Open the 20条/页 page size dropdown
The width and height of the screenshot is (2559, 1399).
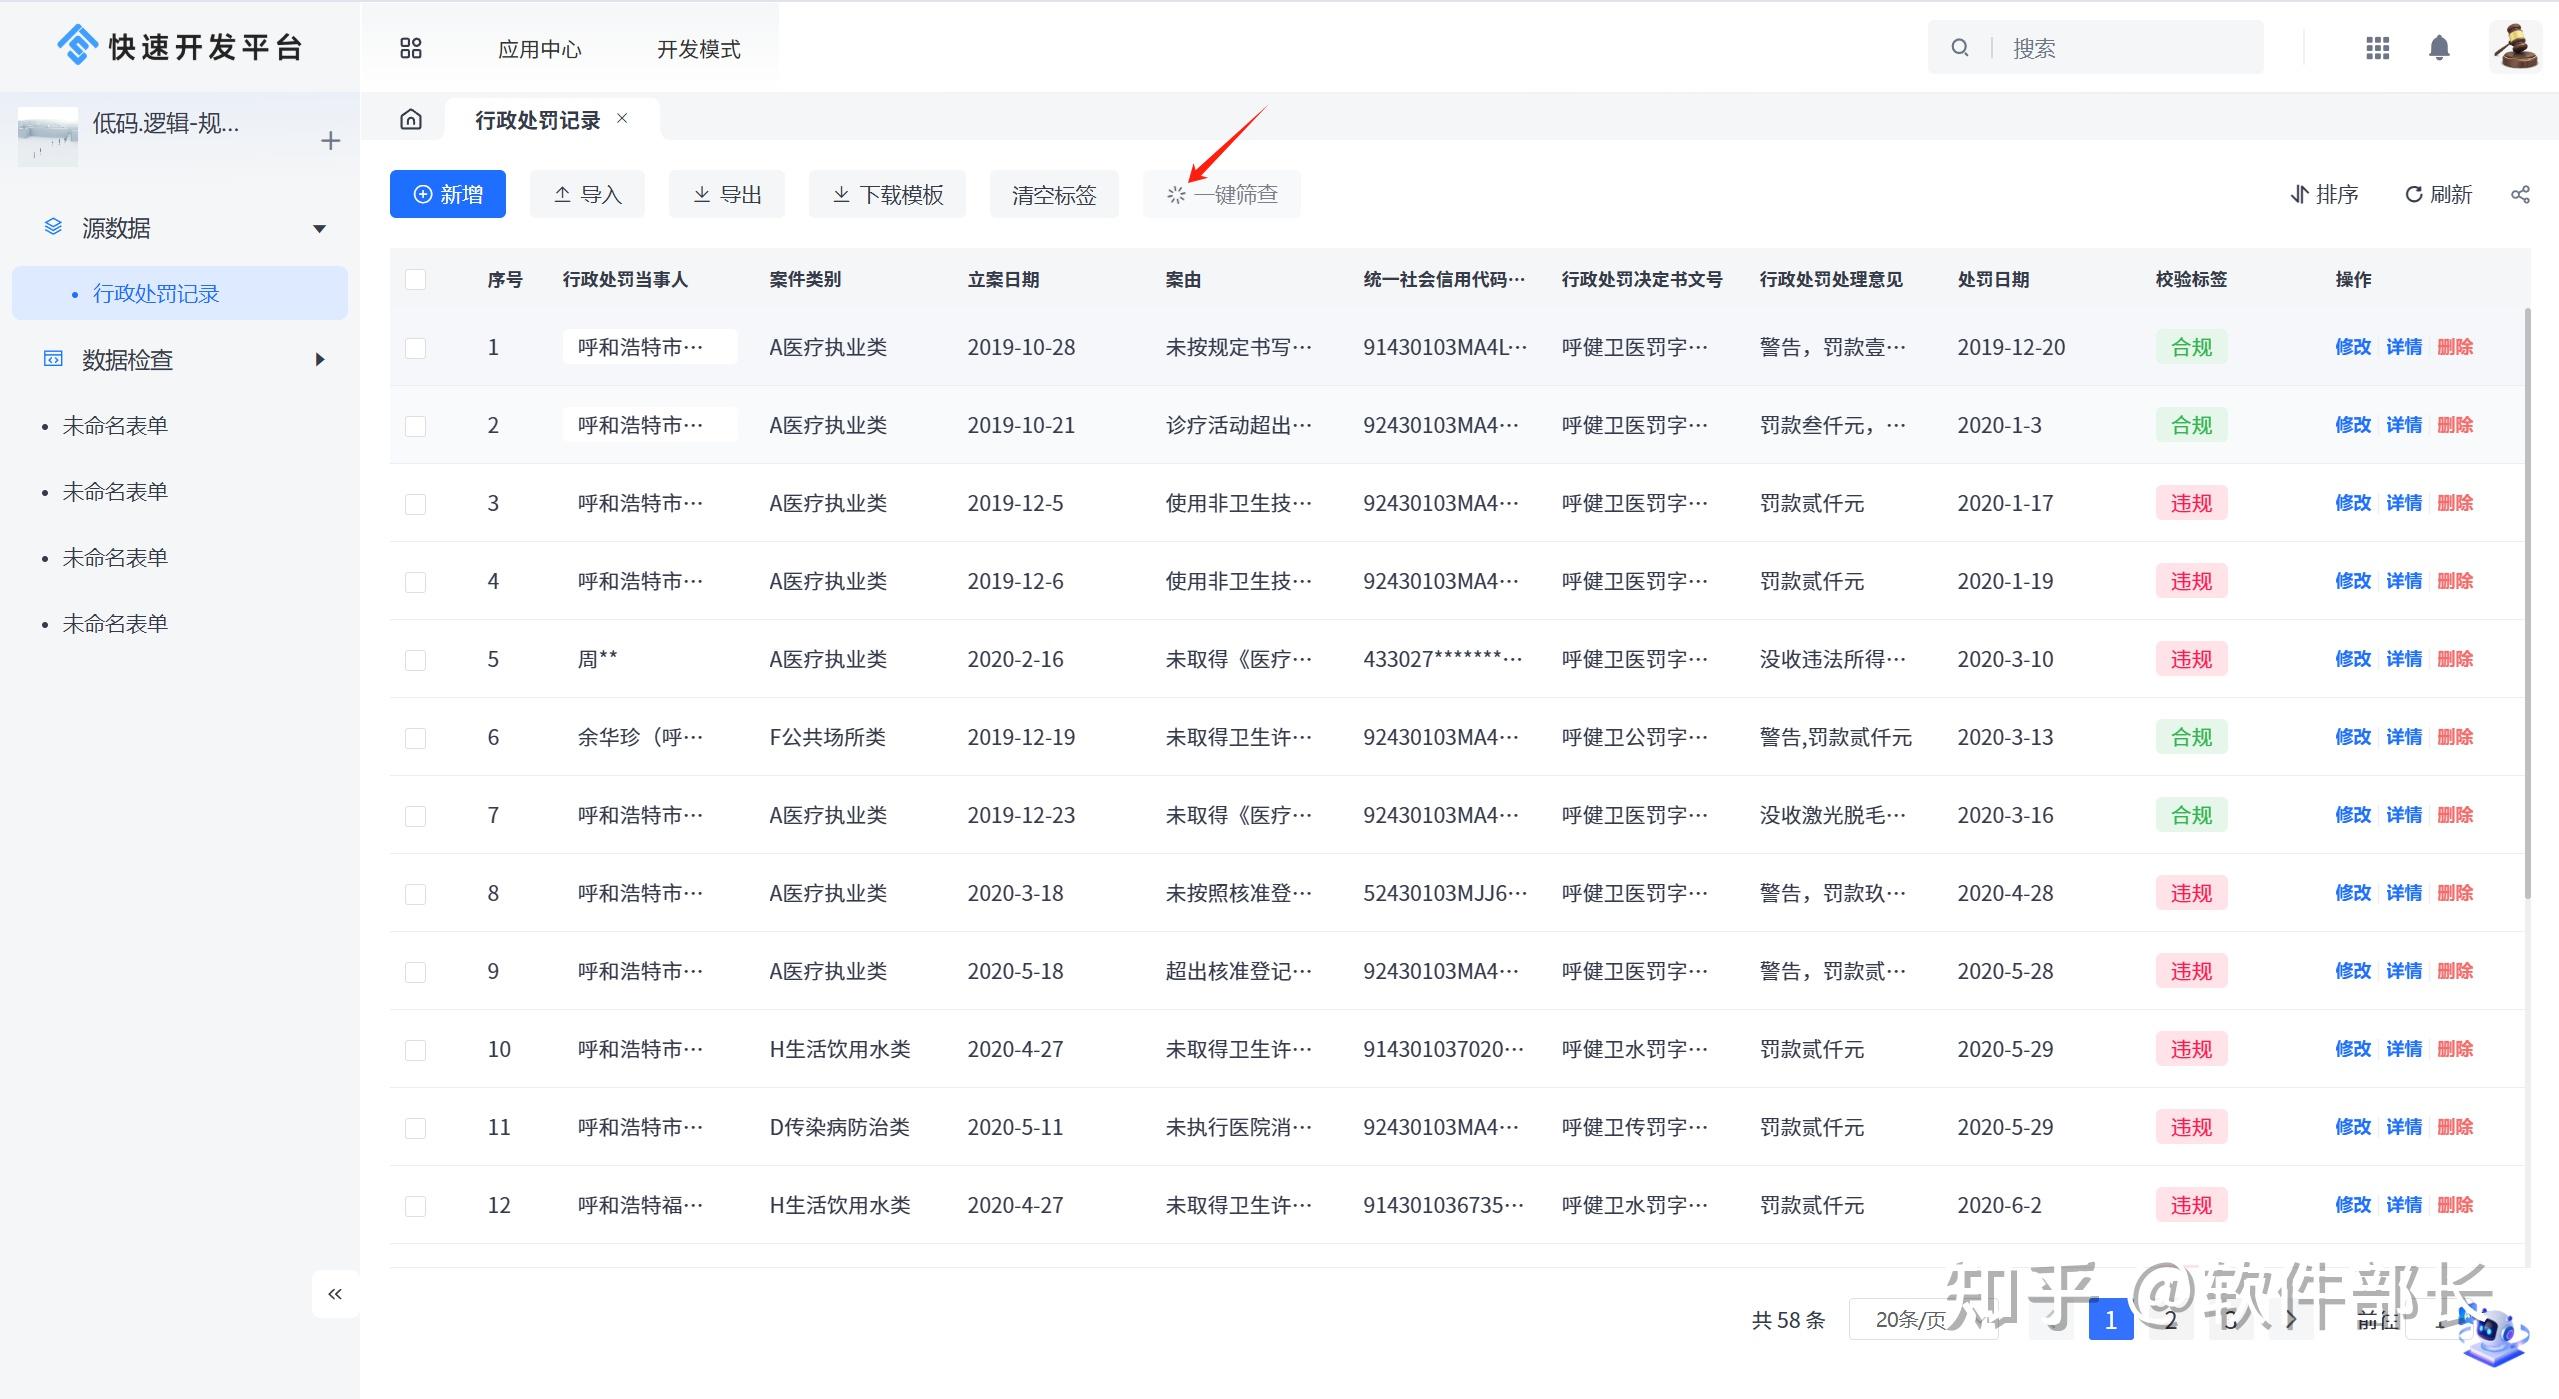tap(1922, 1319)
